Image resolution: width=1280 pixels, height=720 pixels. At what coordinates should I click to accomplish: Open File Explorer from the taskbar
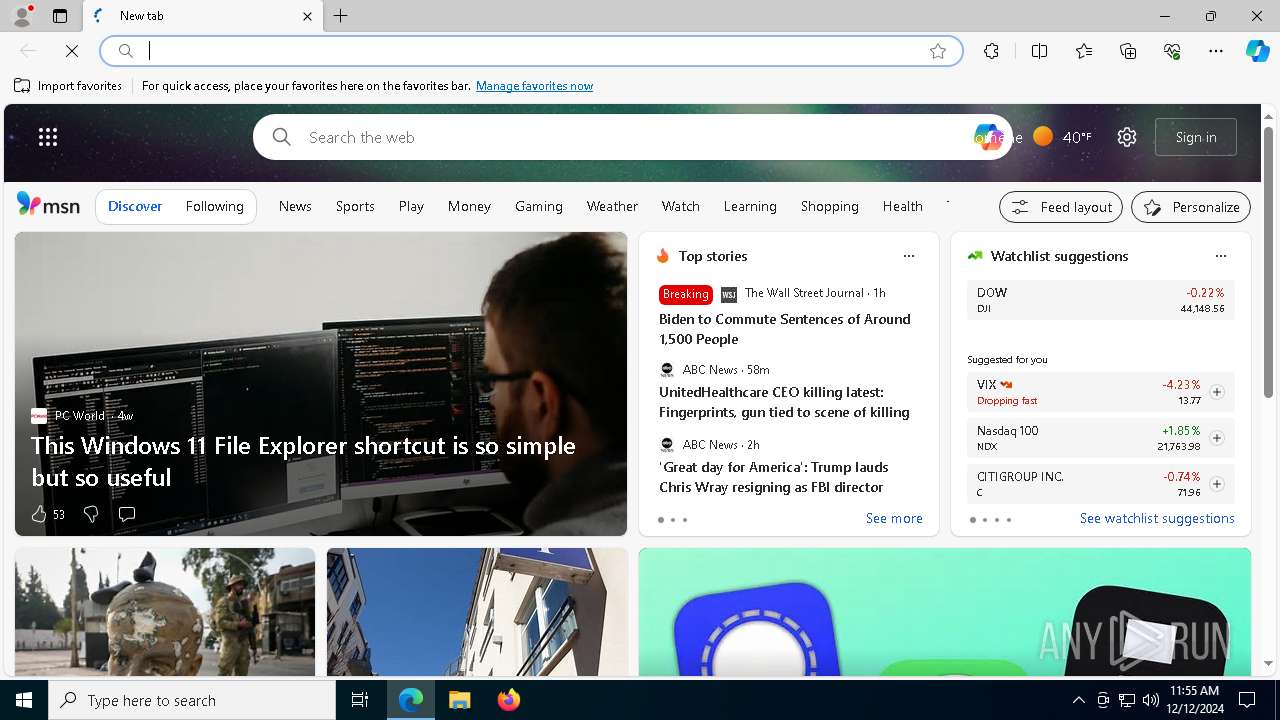pyautogui.click(x=460, y=700)
